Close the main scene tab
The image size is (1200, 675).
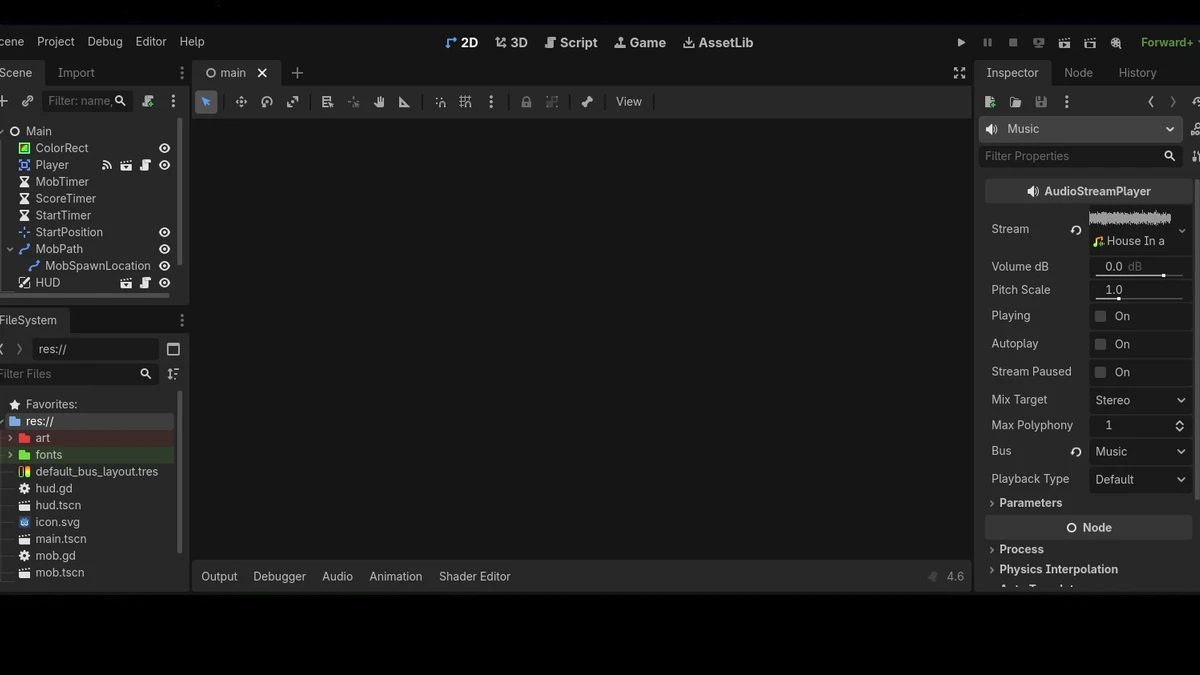262,73
